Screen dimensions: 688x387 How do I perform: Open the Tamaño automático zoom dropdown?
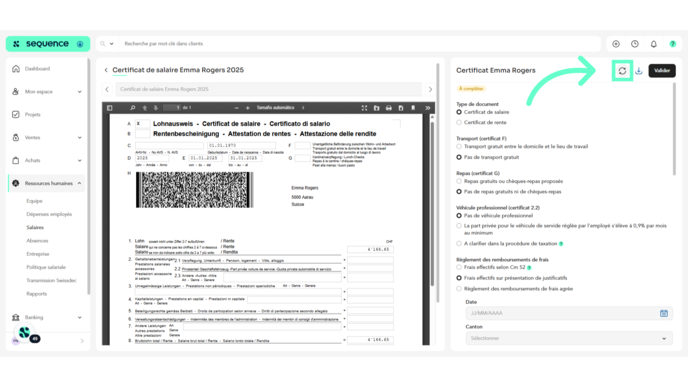pos(281,108)
